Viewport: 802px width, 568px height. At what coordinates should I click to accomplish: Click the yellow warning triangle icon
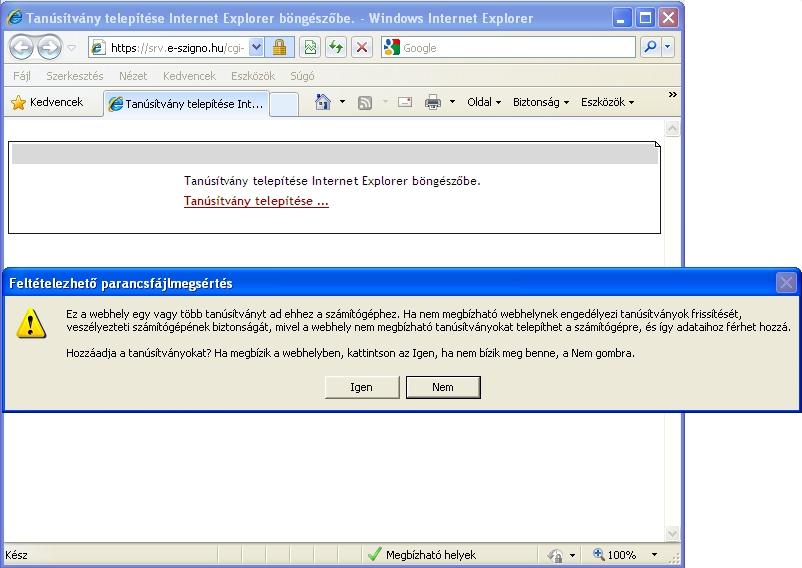tap(31, 324)
